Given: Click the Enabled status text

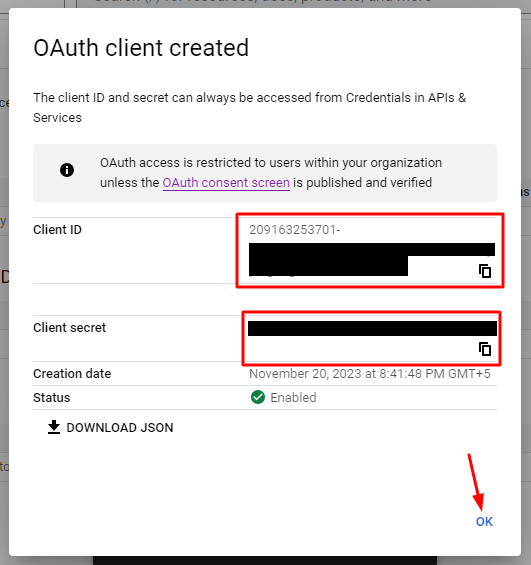Looking at the screenshot, I should 293,398.
